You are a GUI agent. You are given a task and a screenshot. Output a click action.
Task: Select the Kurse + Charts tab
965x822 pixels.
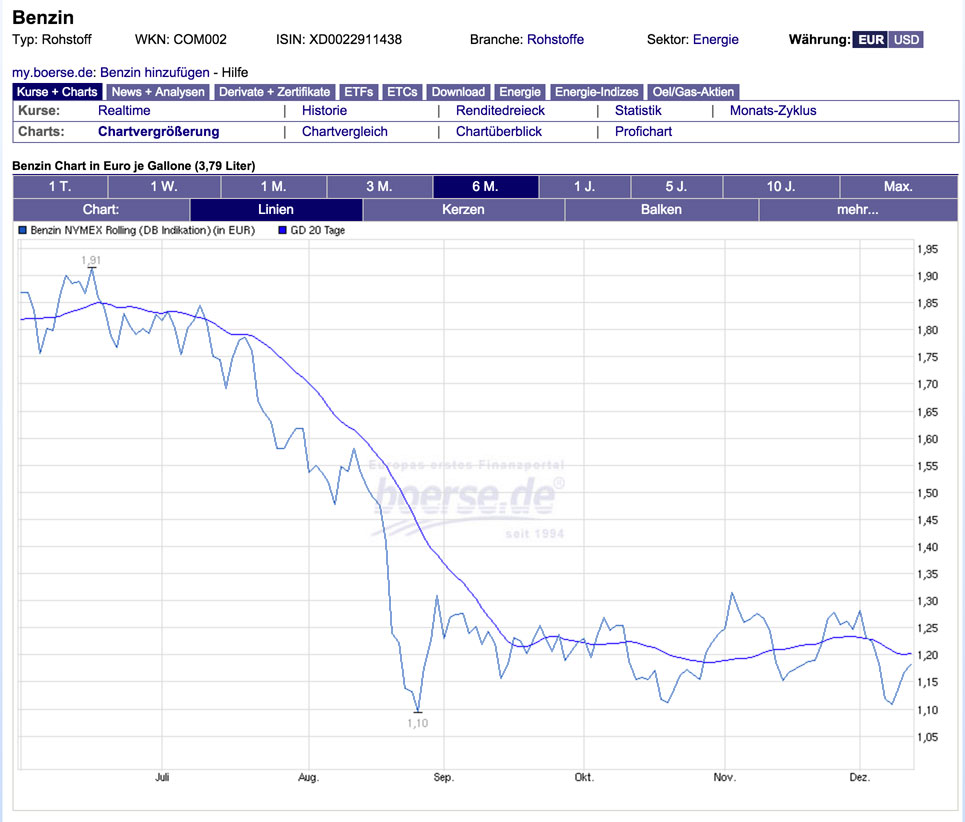coord(57,92)
